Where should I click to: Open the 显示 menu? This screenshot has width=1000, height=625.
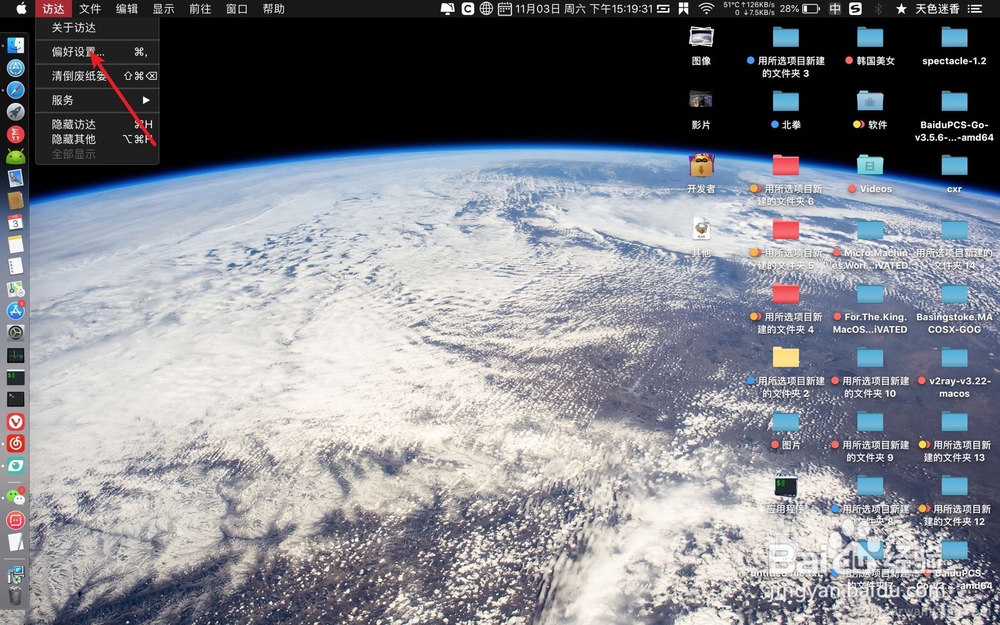point(163,8)
